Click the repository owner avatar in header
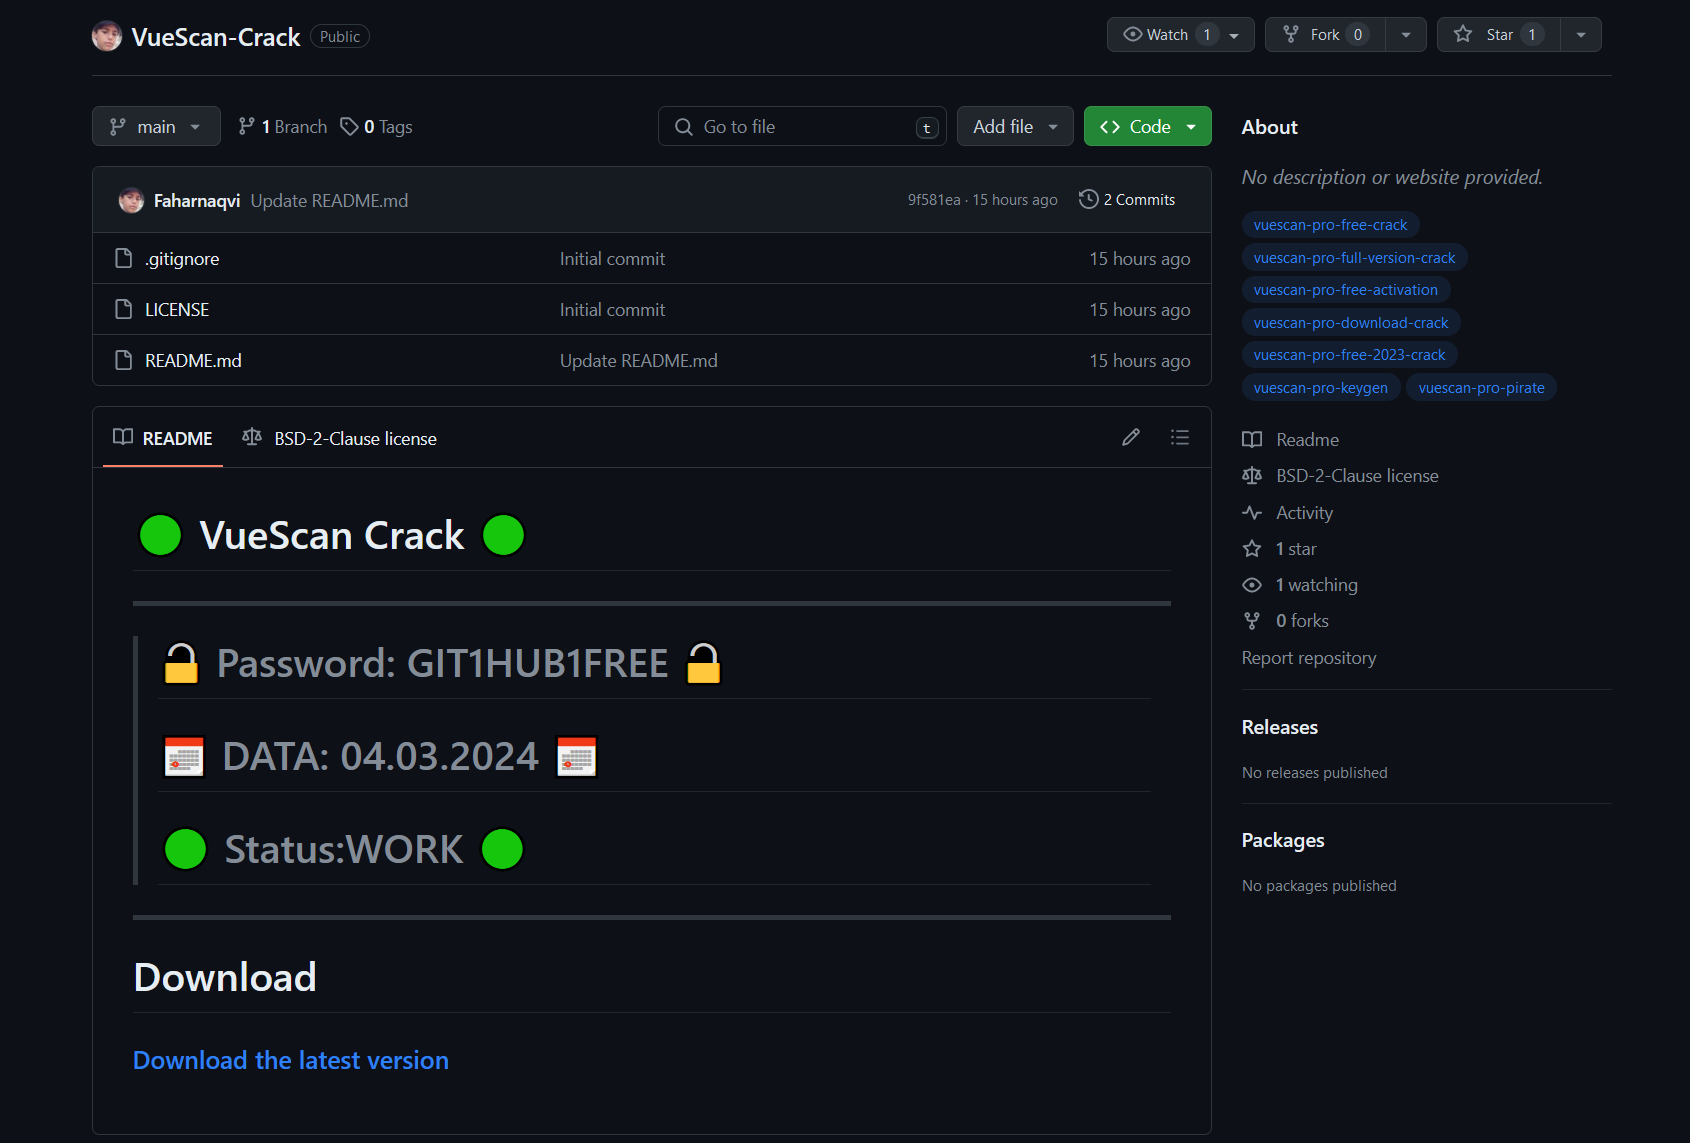The image size is (1690, 1143). 107,37
